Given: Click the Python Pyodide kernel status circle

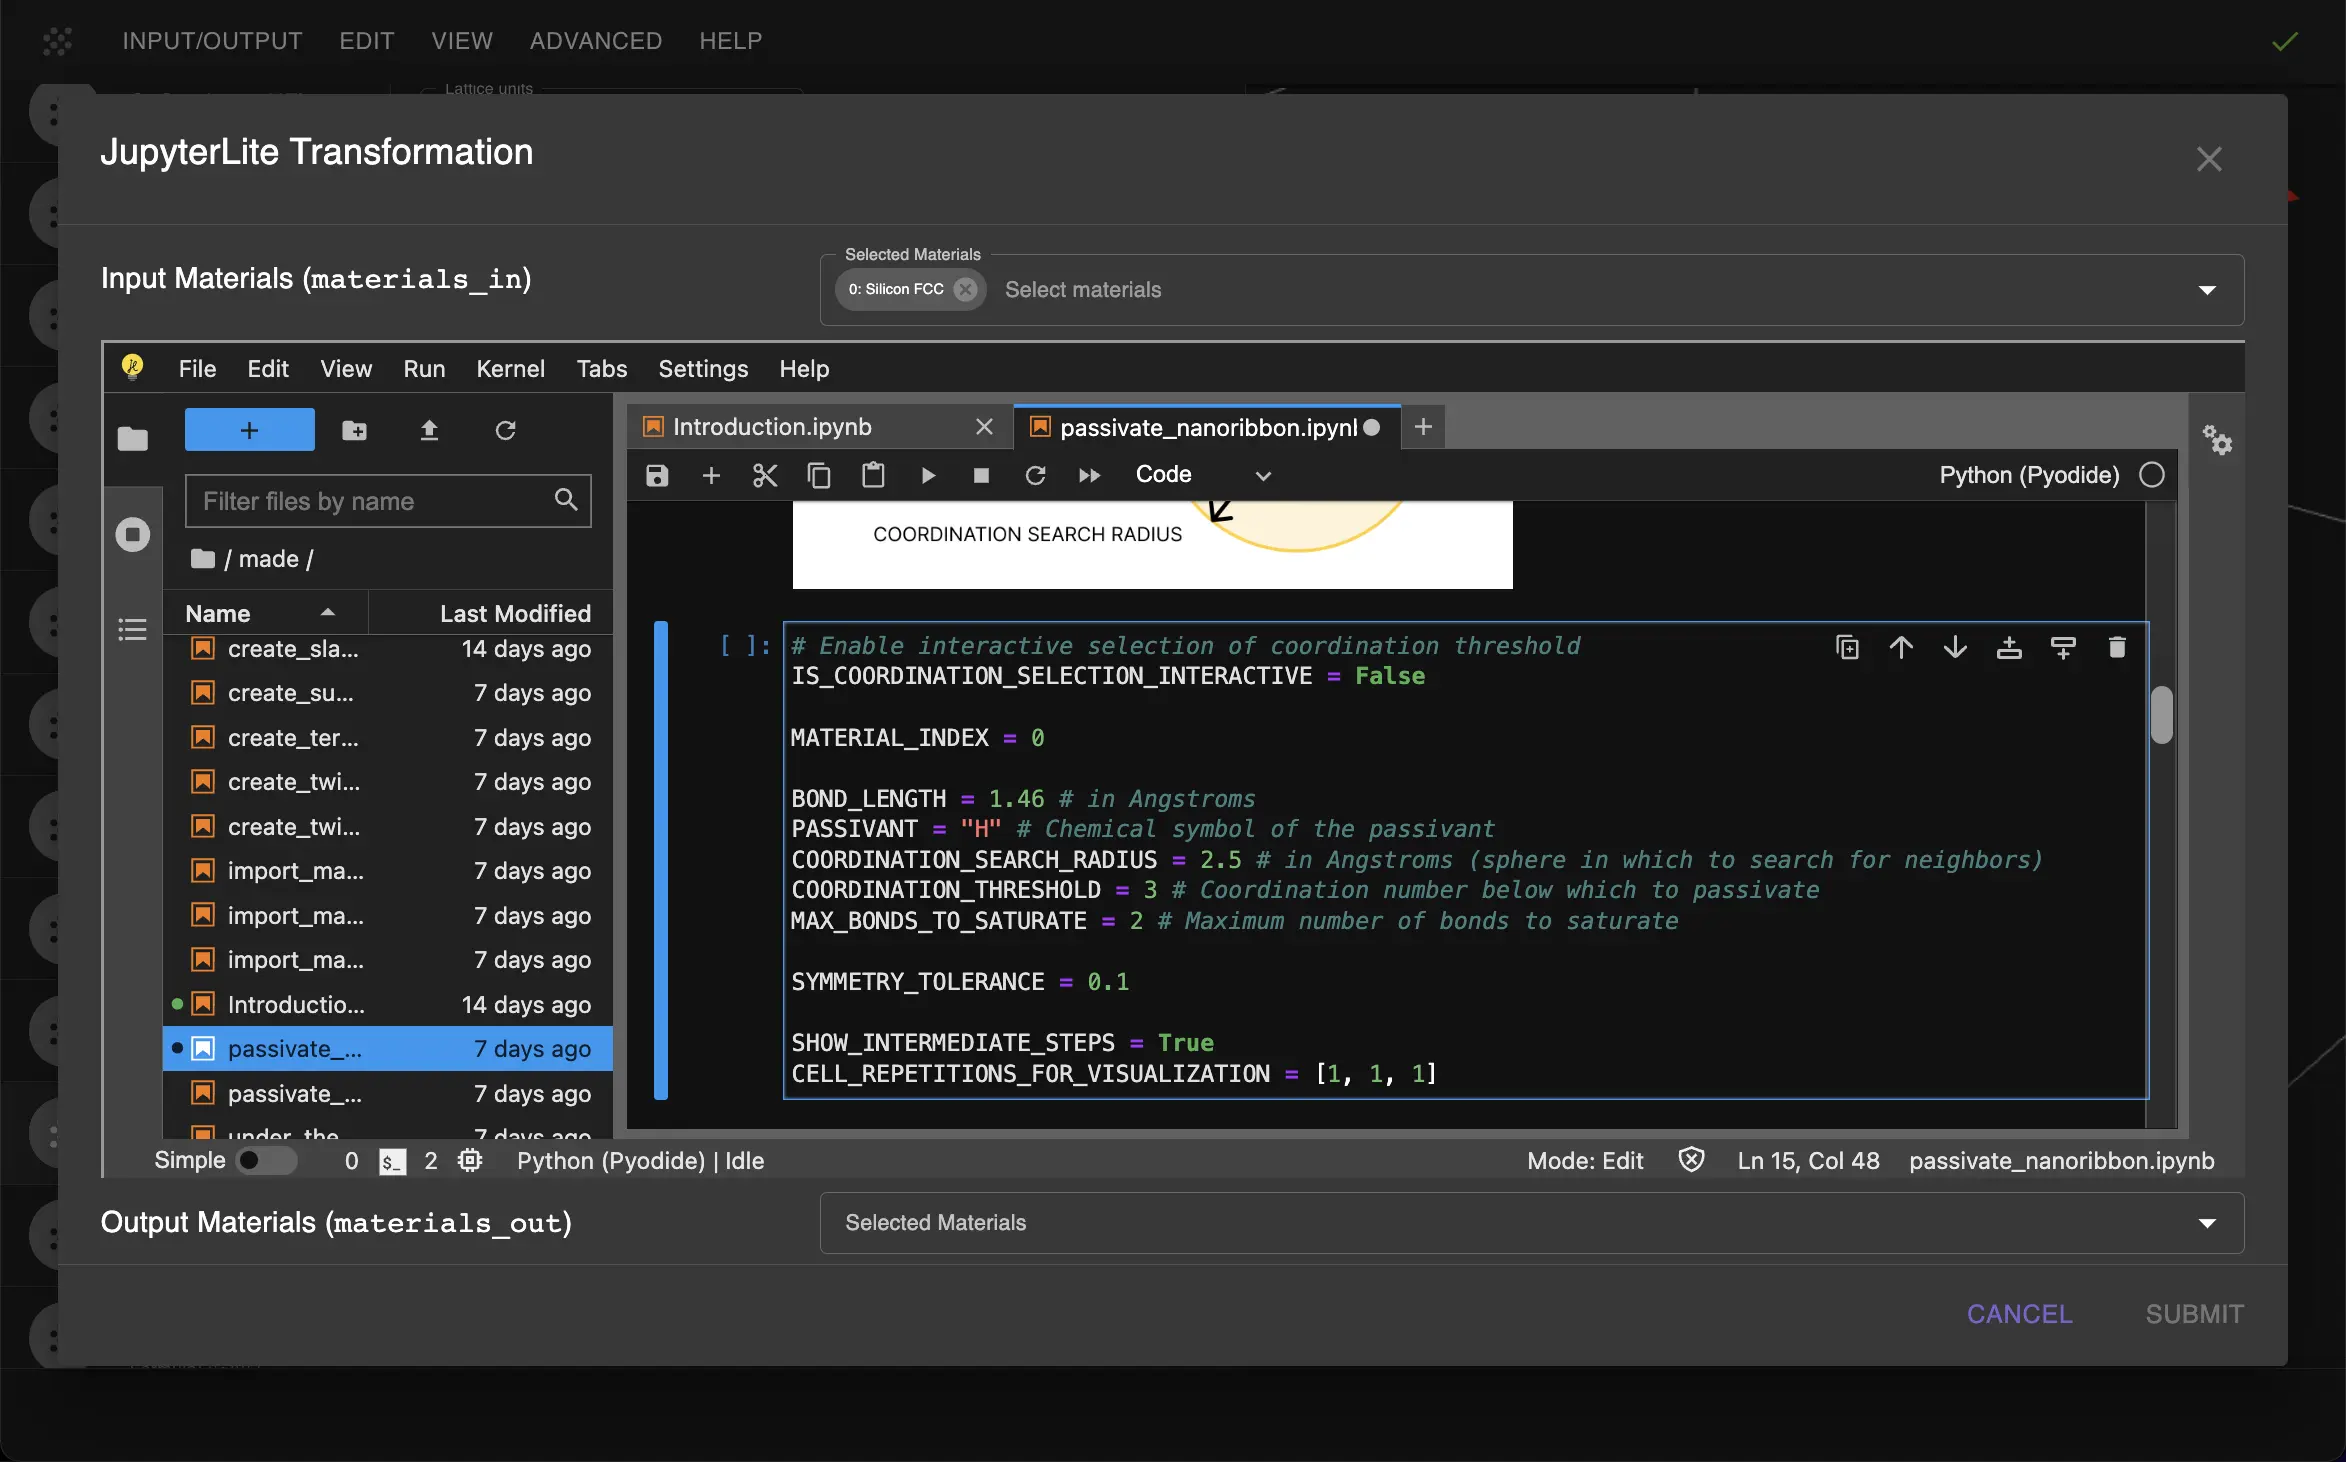Looking at the screenshot, I should [x=2152, y=475].
